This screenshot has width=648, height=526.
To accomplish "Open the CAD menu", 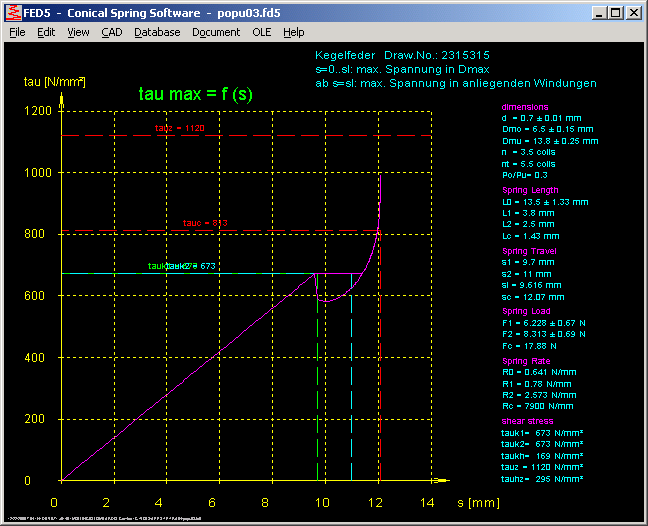I will click(111, 32).
